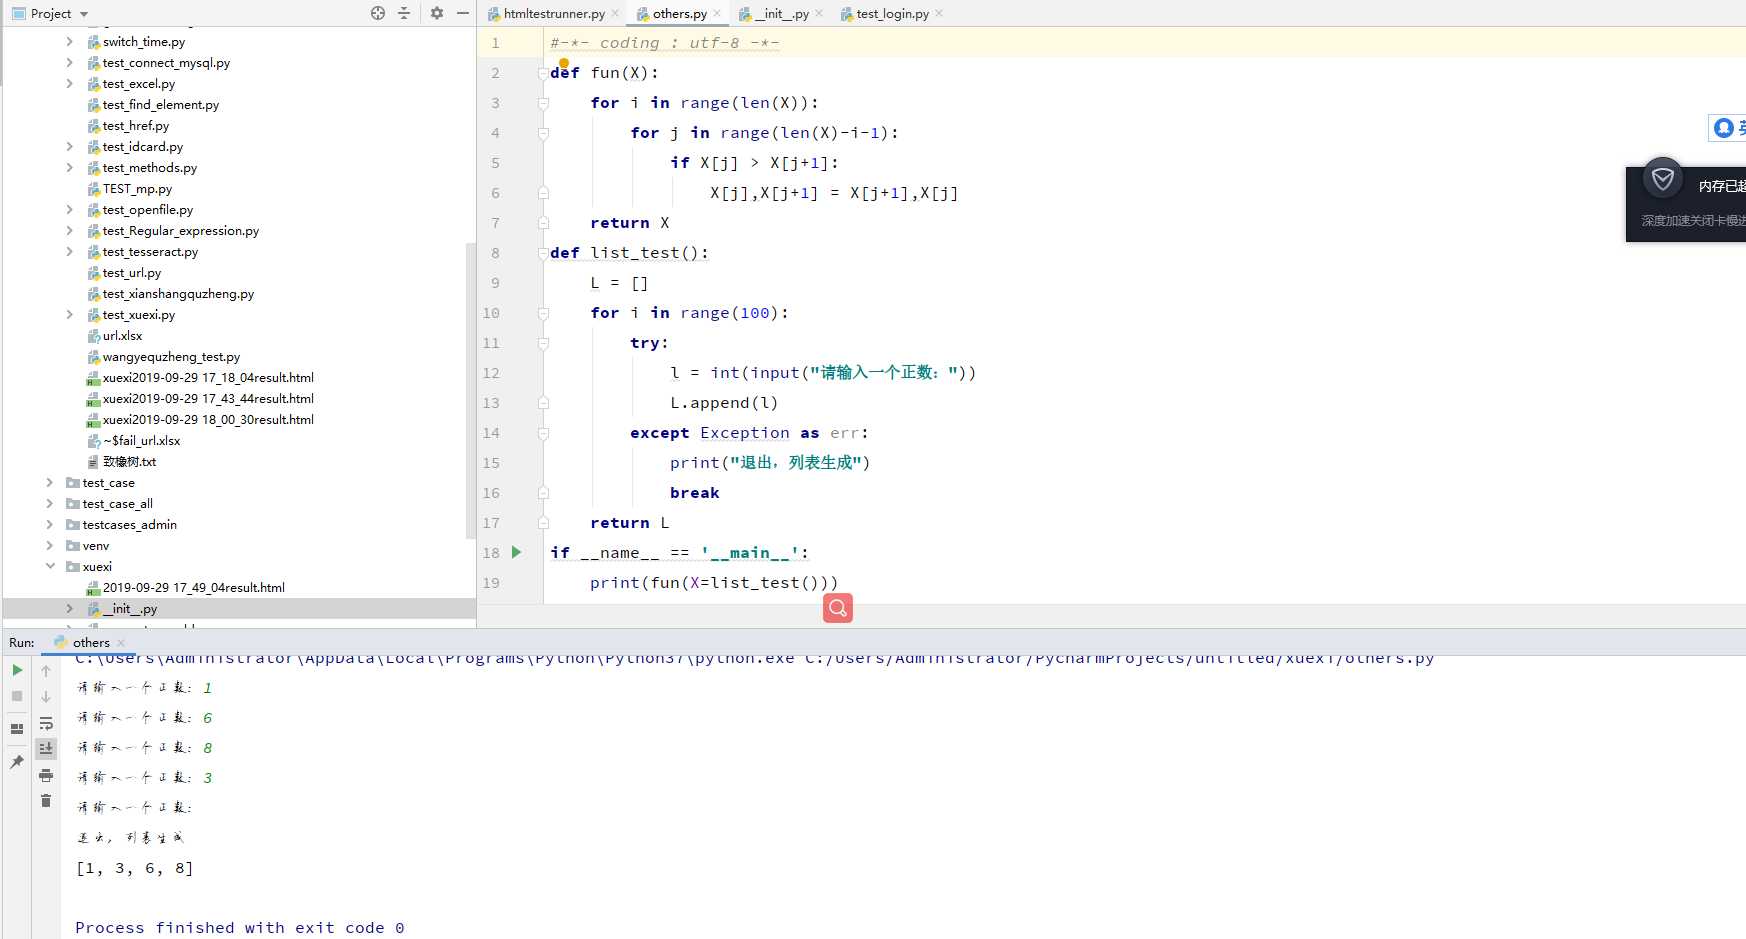The height and width of the screenshot is (939, 1746).
Task: Open the Project view dropdown
Action: 84,14
